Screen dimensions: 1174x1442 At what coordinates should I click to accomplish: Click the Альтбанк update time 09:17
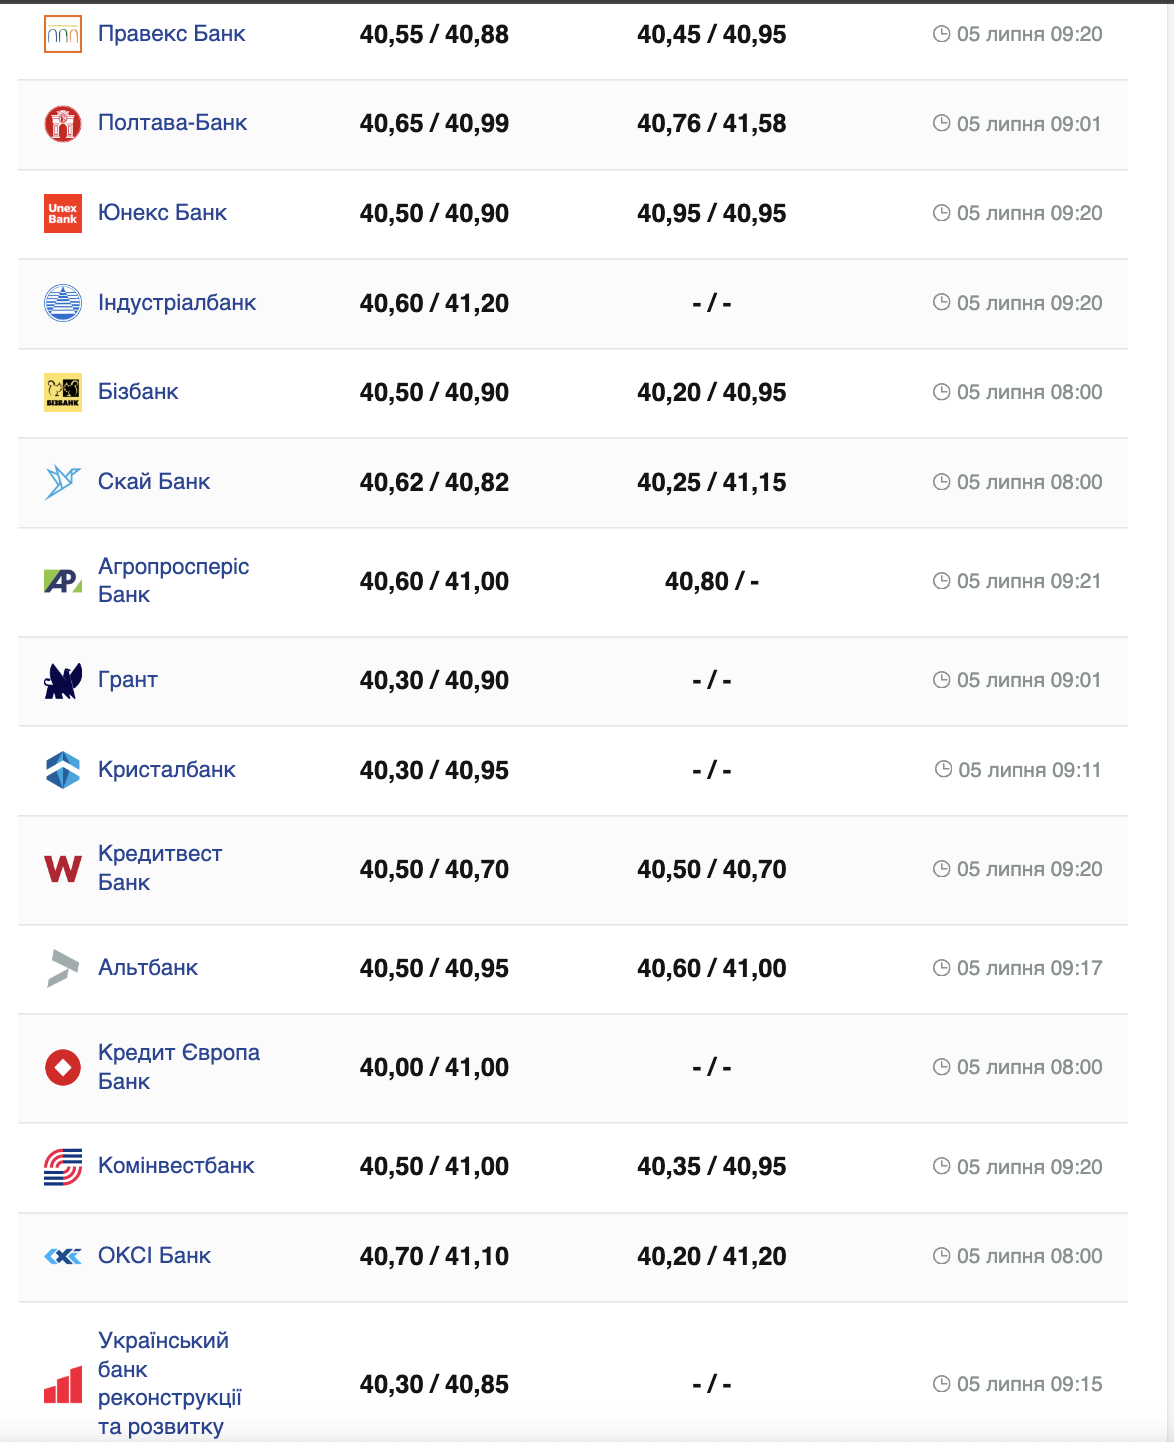point(1018,968)
